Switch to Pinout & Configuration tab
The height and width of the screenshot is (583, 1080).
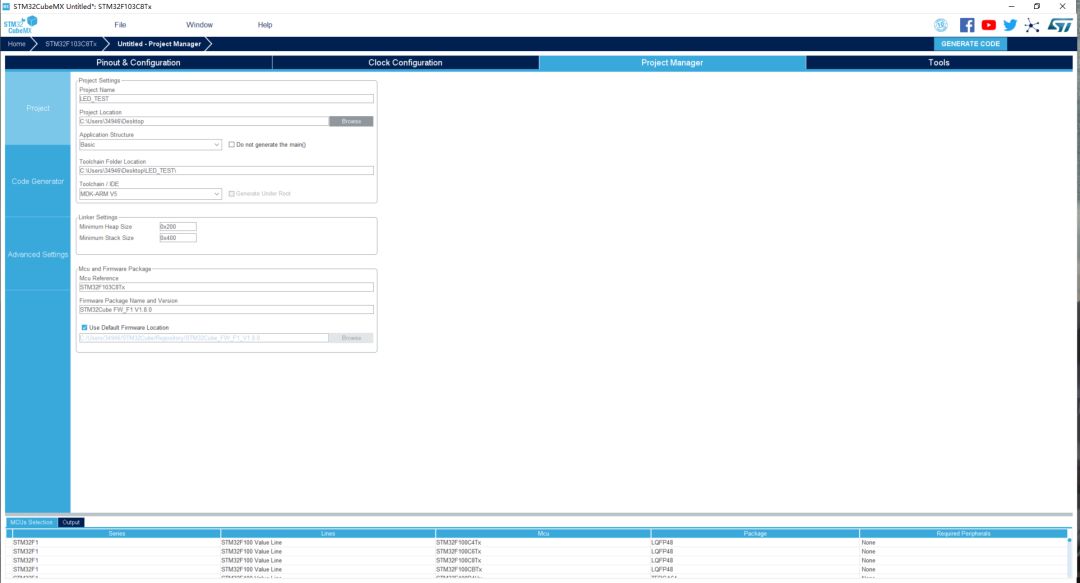138,63
